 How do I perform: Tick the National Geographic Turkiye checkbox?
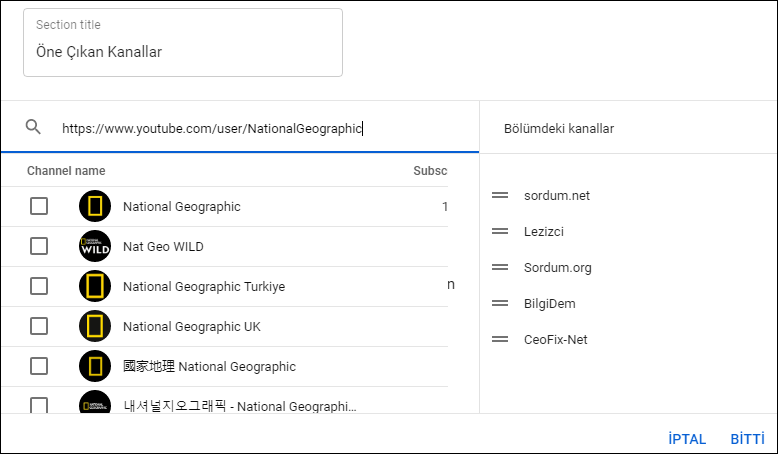(x=39, y=286)
